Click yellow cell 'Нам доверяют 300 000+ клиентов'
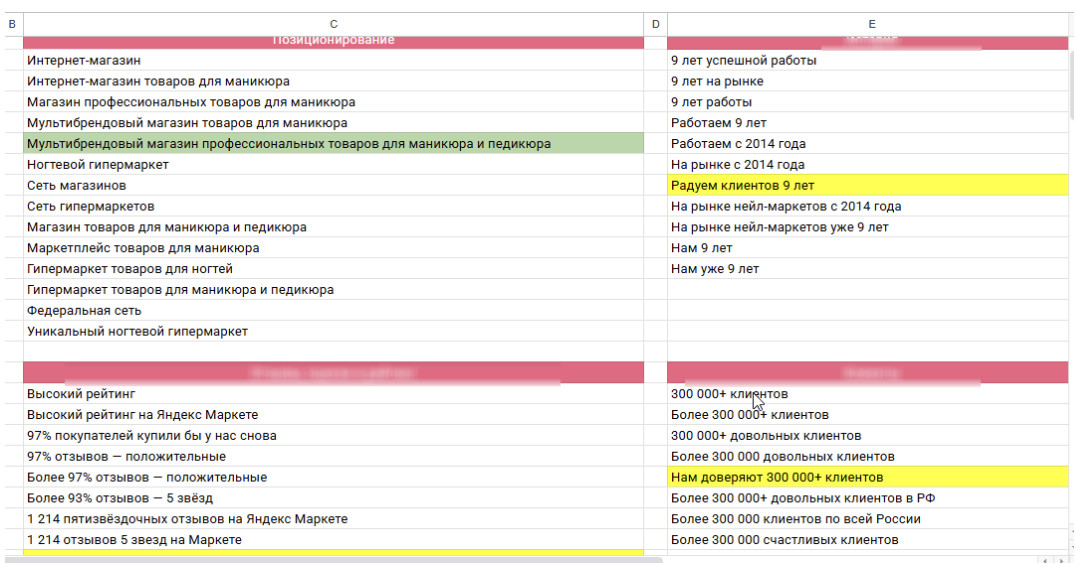1076x564 pixels. [867, 478]
